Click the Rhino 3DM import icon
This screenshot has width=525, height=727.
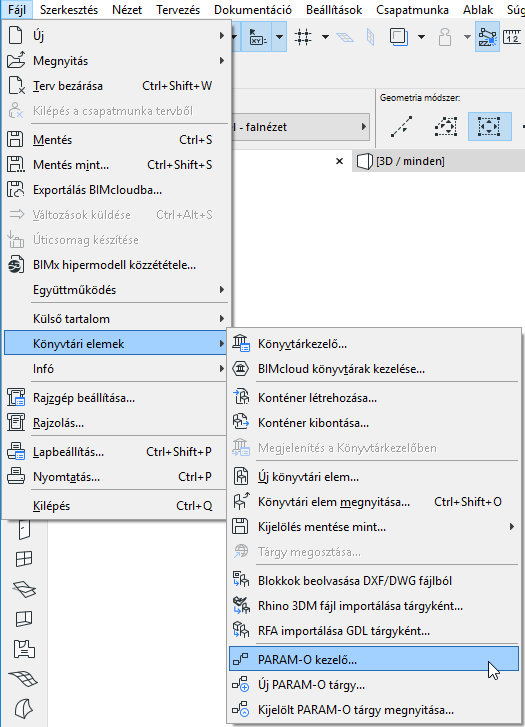[x=241, y=605]
